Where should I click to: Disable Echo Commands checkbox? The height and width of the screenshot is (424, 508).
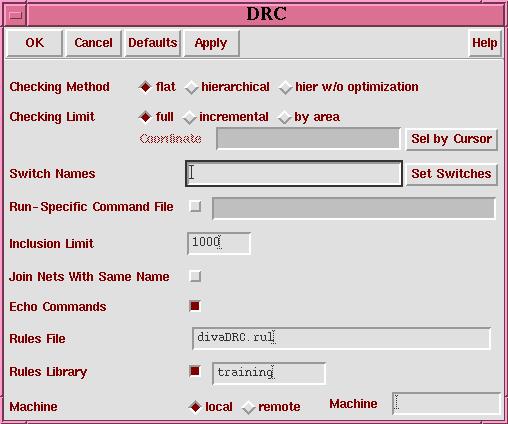point(195,306)
